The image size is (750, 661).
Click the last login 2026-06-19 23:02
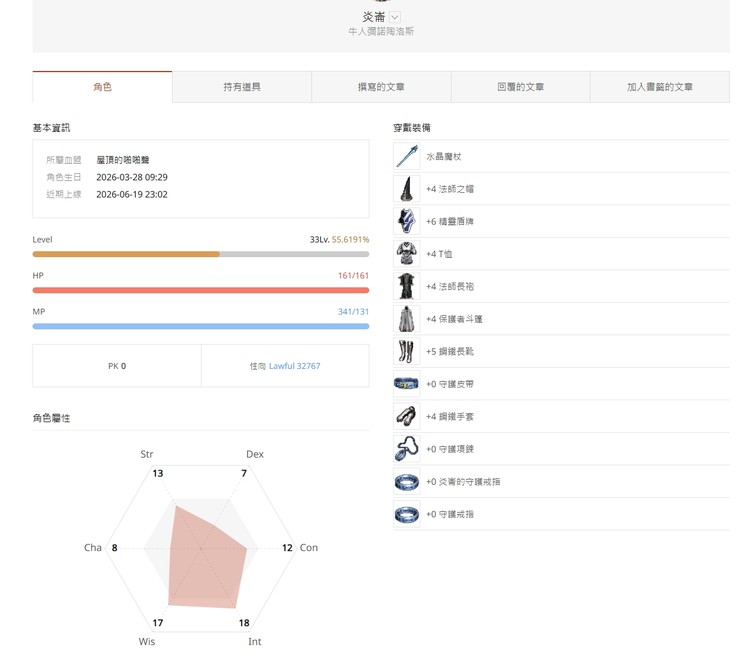coord(132,194)
